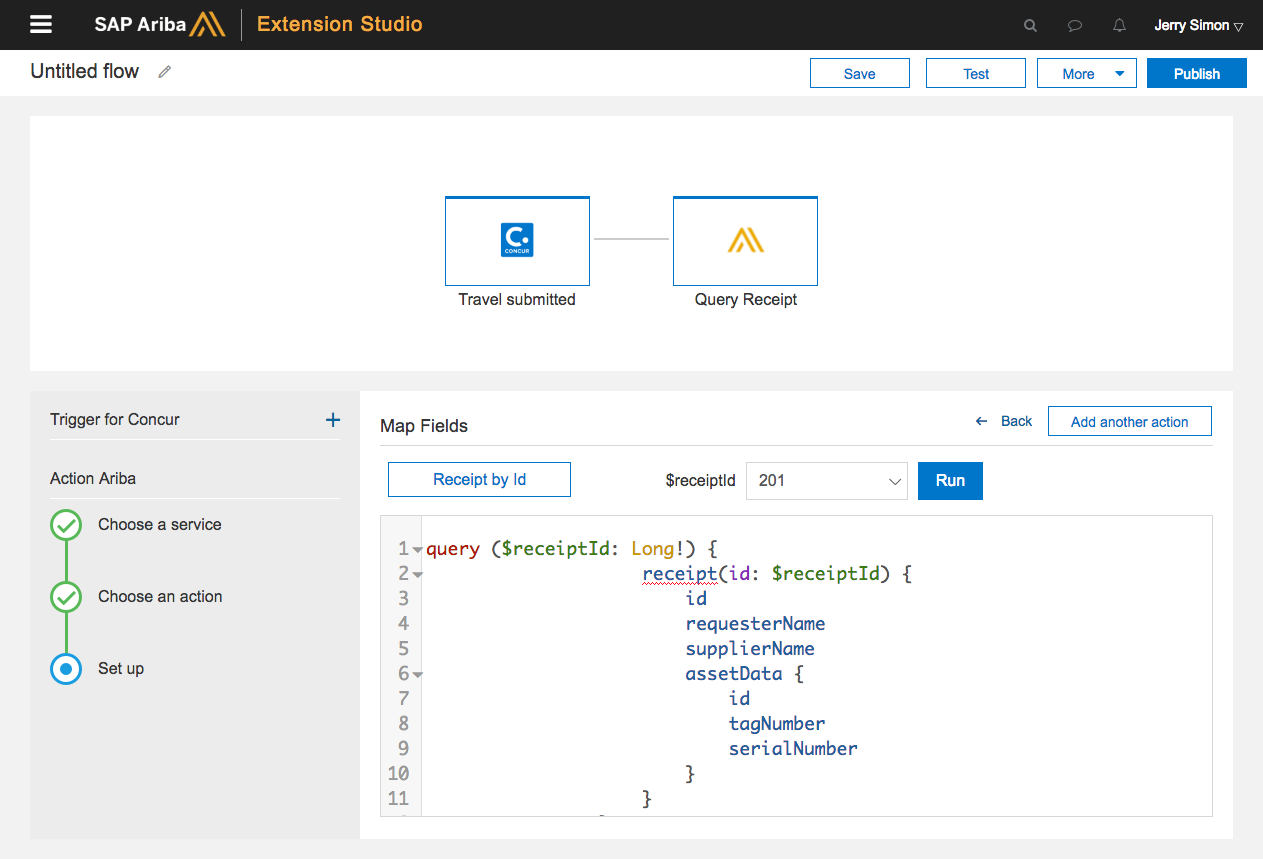1263x859 pixels.
Task: Click Add another action button
Action: tap(1130, 421)
